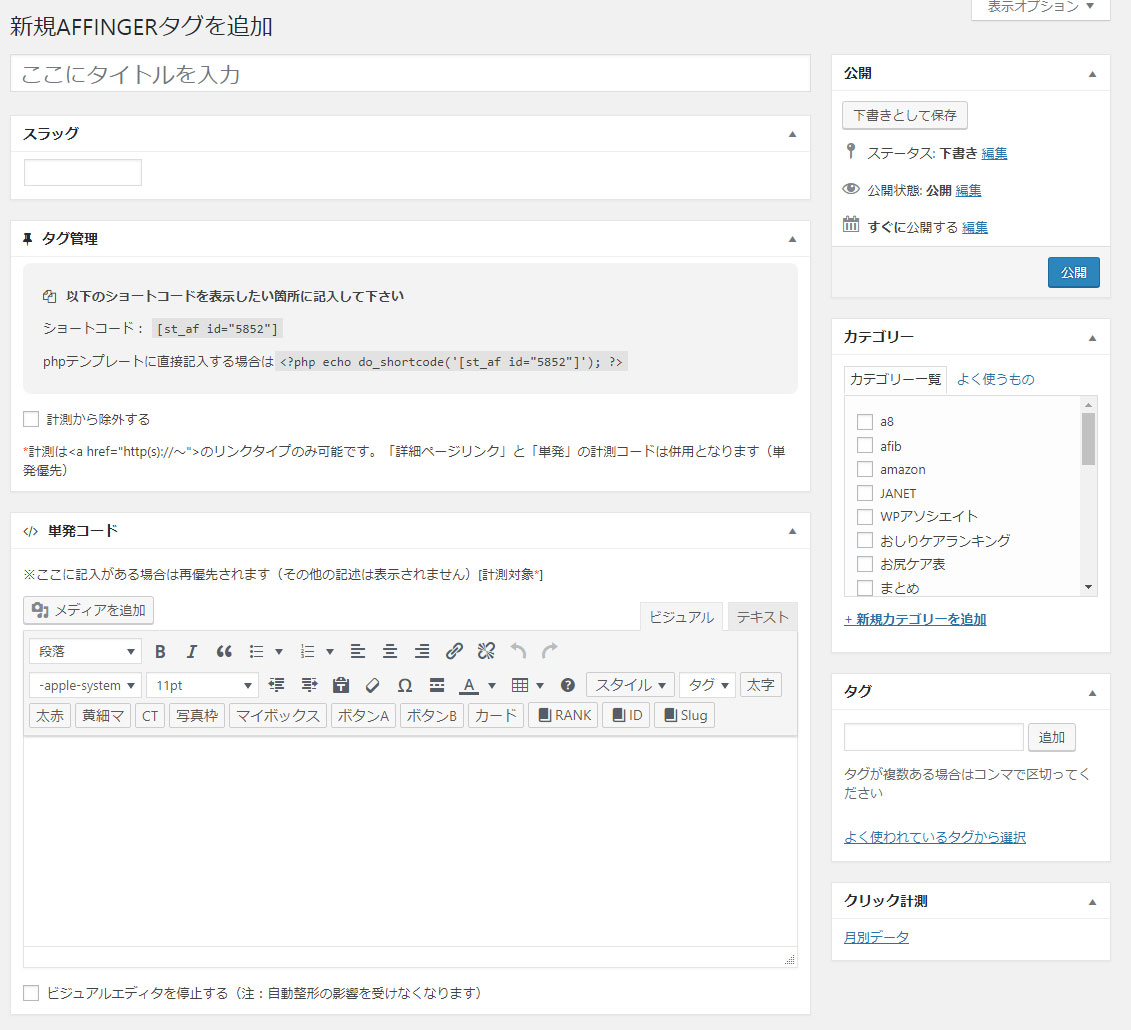Decrease indent
This screenshot has width=1131, height=1030.
coord(276,685)
